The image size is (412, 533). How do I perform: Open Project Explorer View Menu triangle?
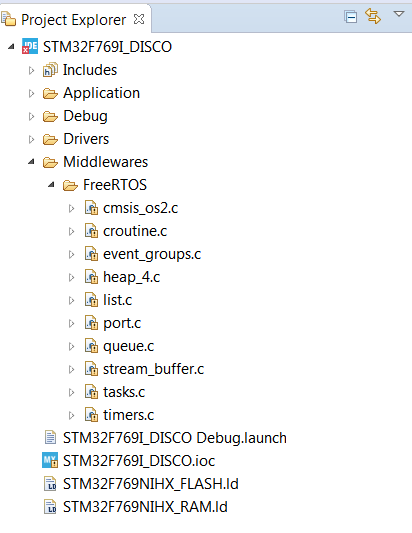[399, 14]
